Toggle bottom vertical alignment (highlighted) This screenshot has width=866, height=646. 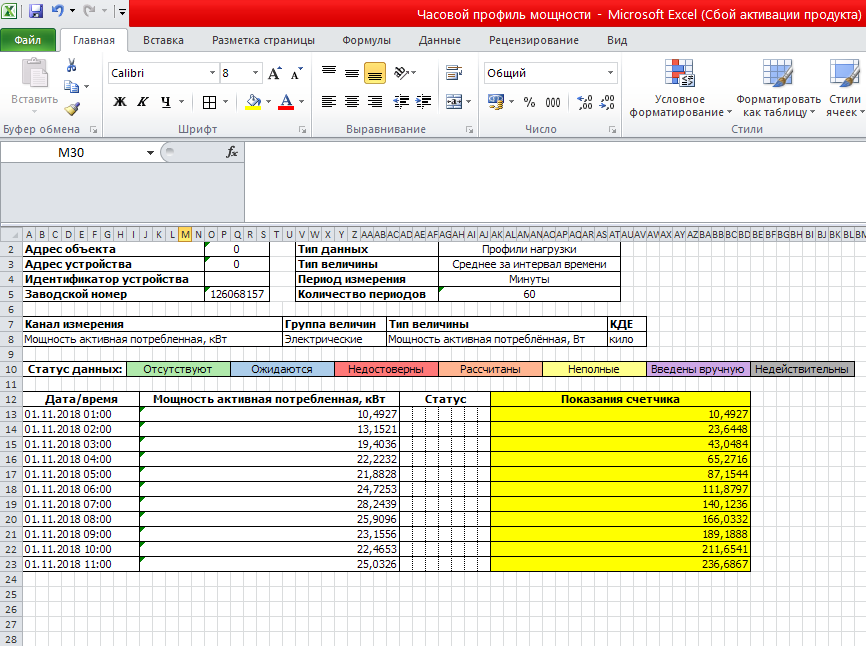click(x=375, y=73)
